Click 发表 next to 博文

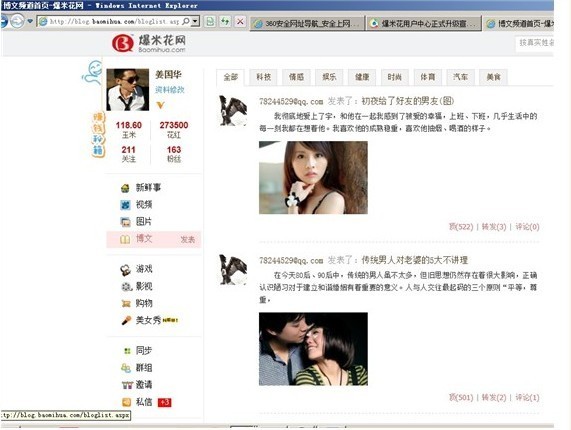[188, 240]
